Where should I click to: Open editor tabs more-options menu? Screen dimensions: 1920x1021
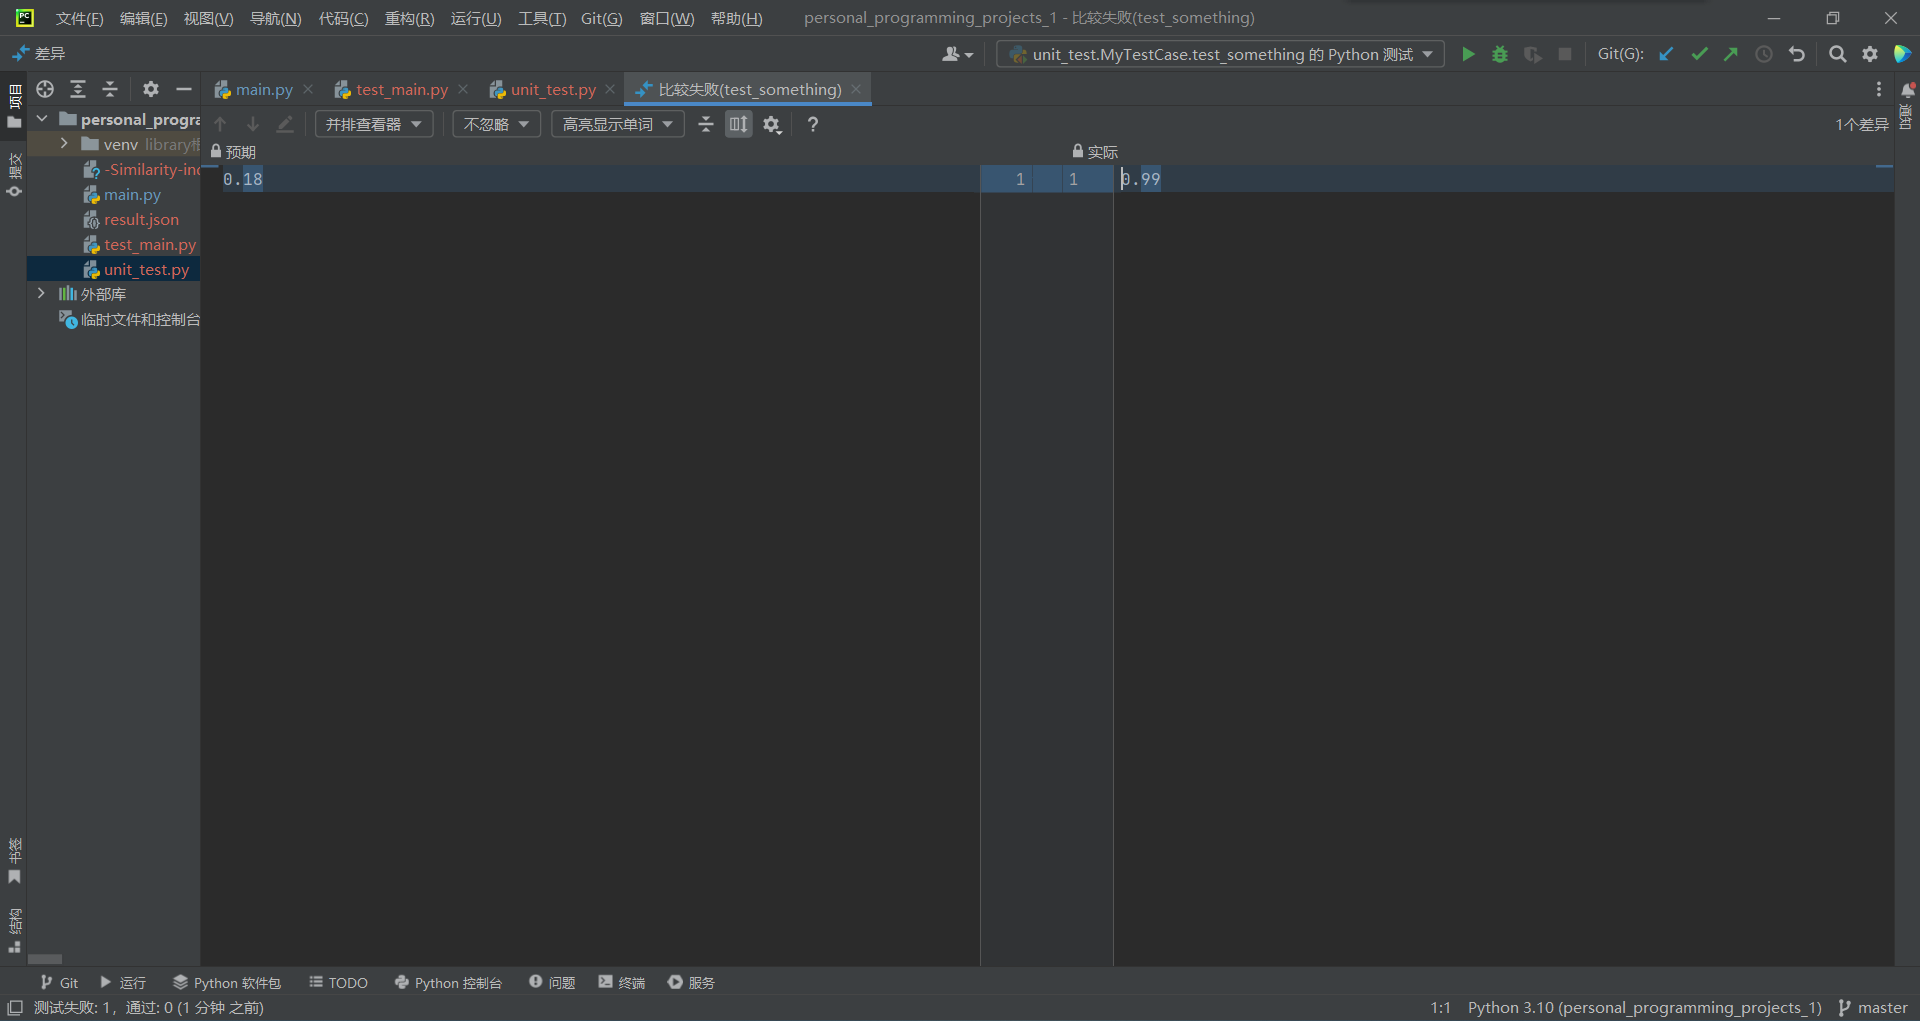tap(1879, 89)
